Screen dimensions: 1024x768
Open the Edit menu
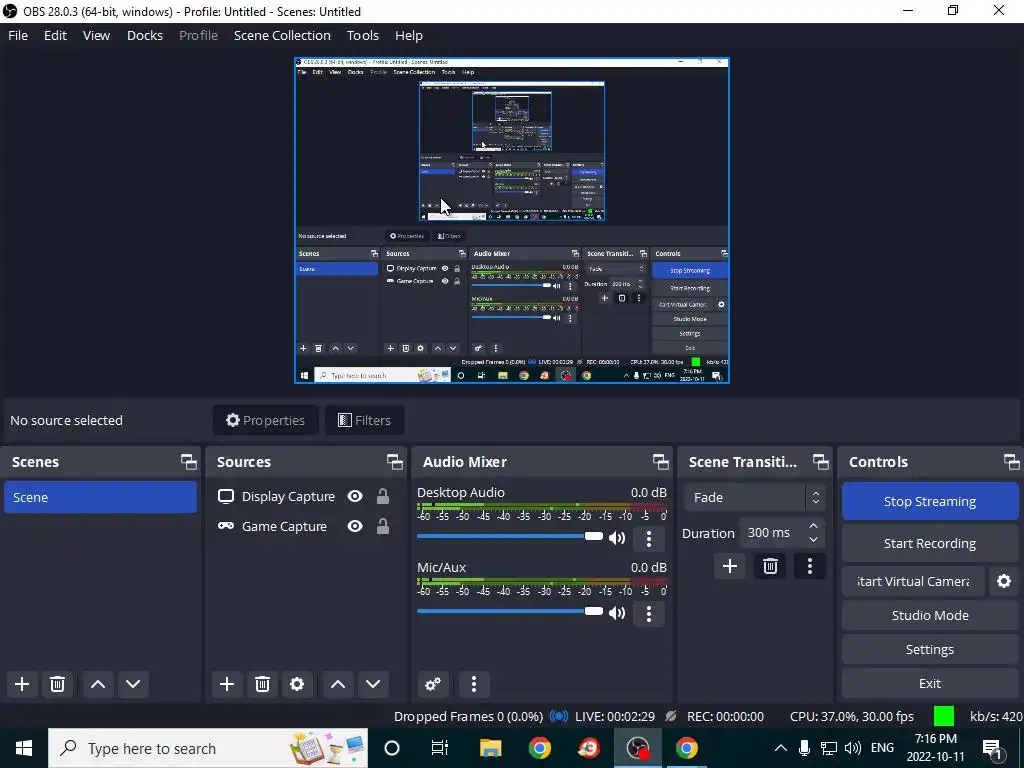click(56, 35)
